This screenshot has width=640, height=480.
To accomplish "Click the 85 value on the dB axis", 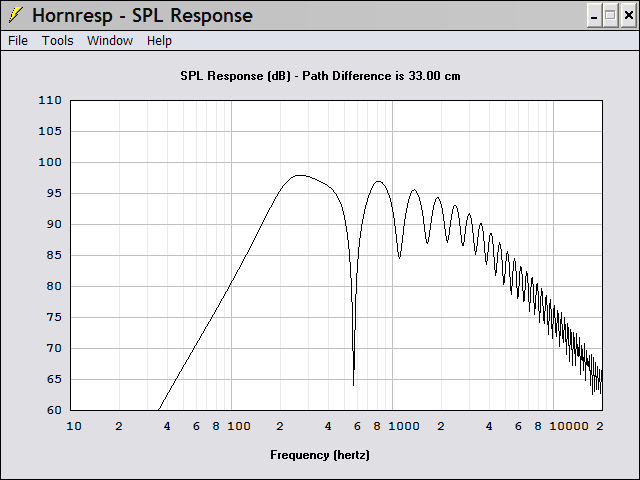I will 54,256.
